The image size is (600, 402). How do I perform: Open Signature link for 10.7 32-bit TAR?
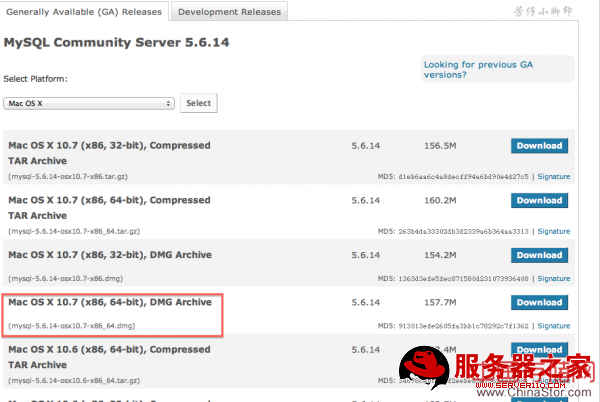[554, 176]
